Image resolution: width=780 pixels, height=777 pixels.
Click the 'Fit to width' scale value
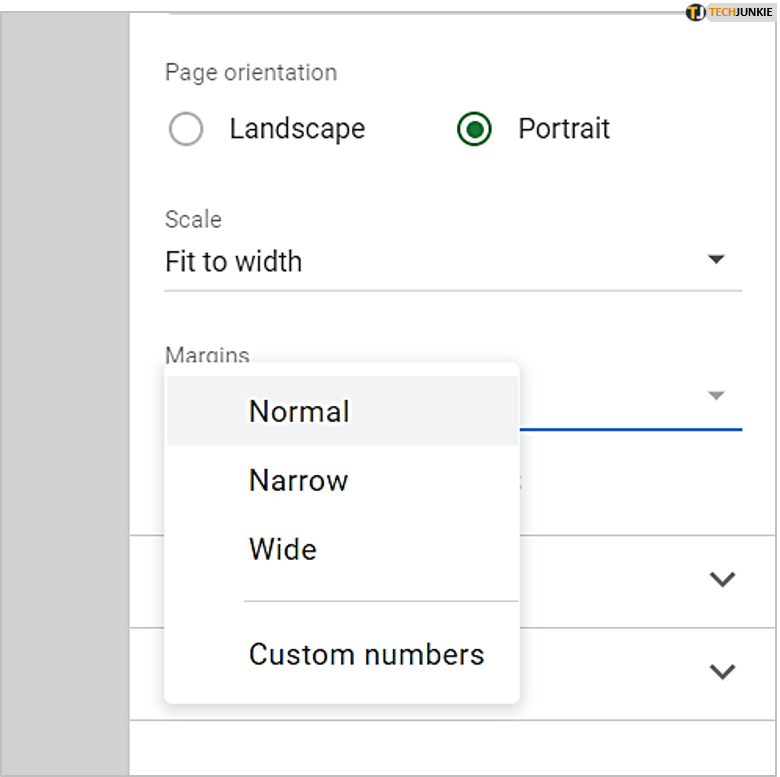[x=234, y=262]
